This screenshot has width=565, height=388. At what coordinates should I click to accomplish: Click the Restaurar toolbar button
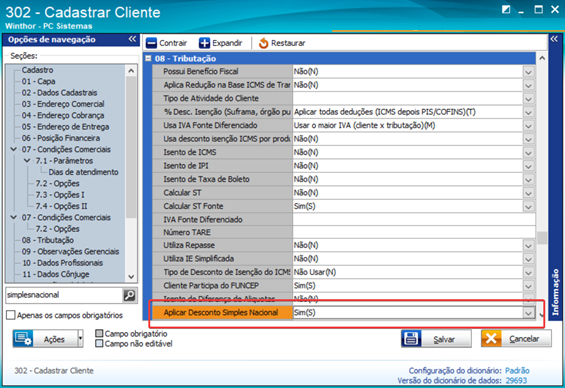(282, 43)
